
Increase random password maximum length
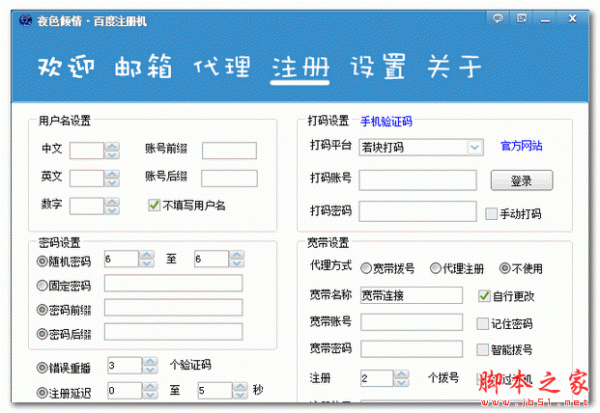coord(237,255)
